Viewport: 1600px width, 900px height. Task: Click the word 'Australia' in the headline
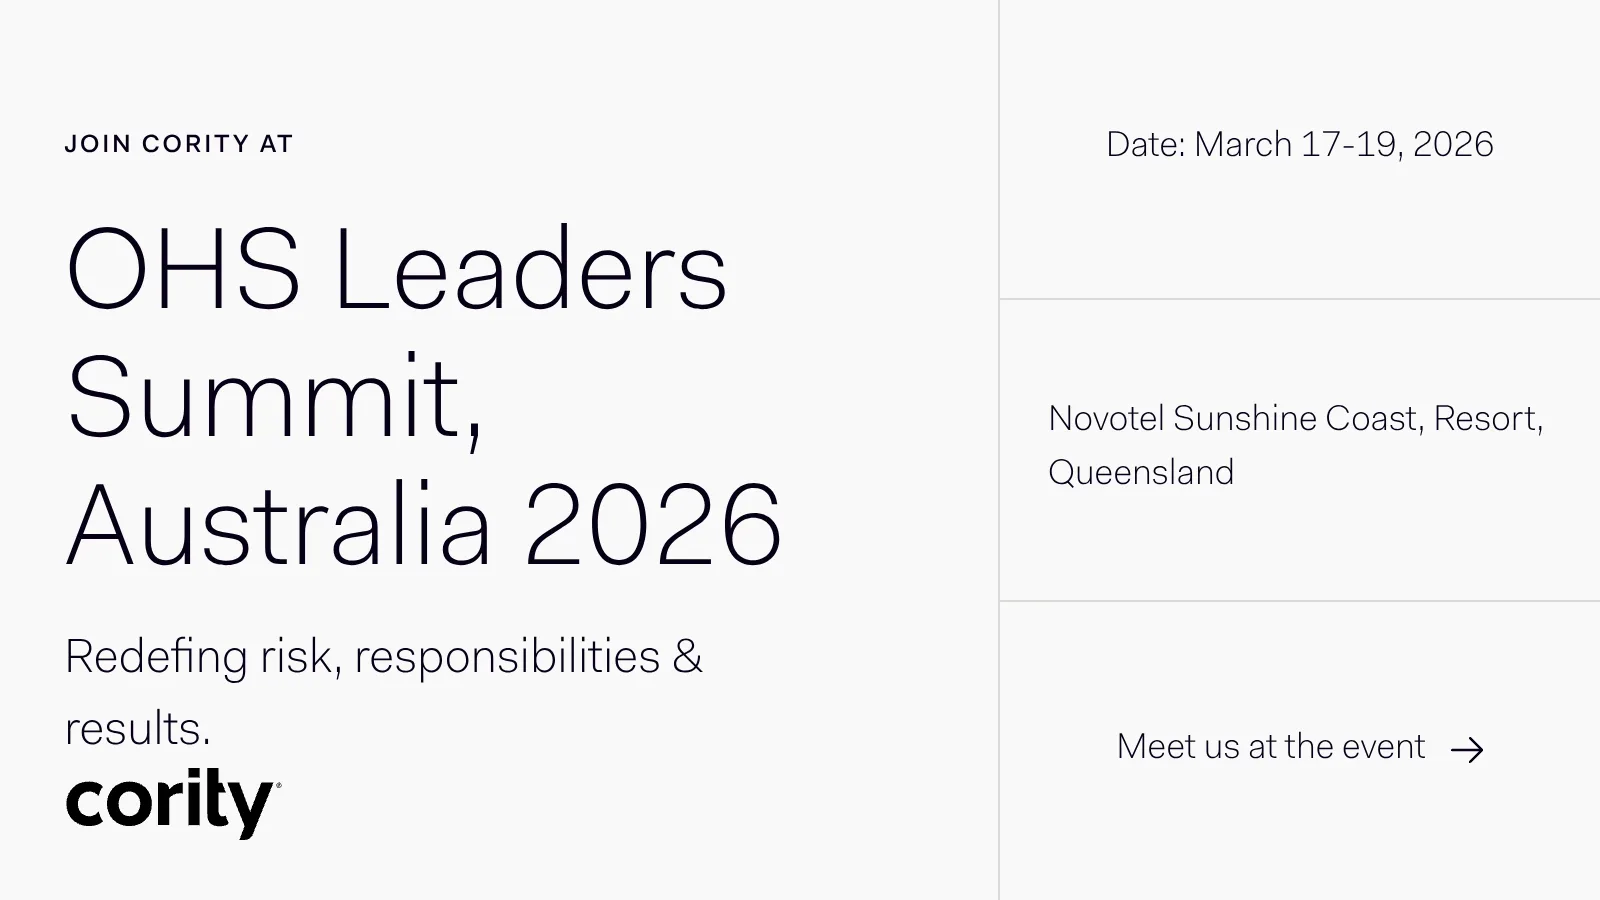279,525
